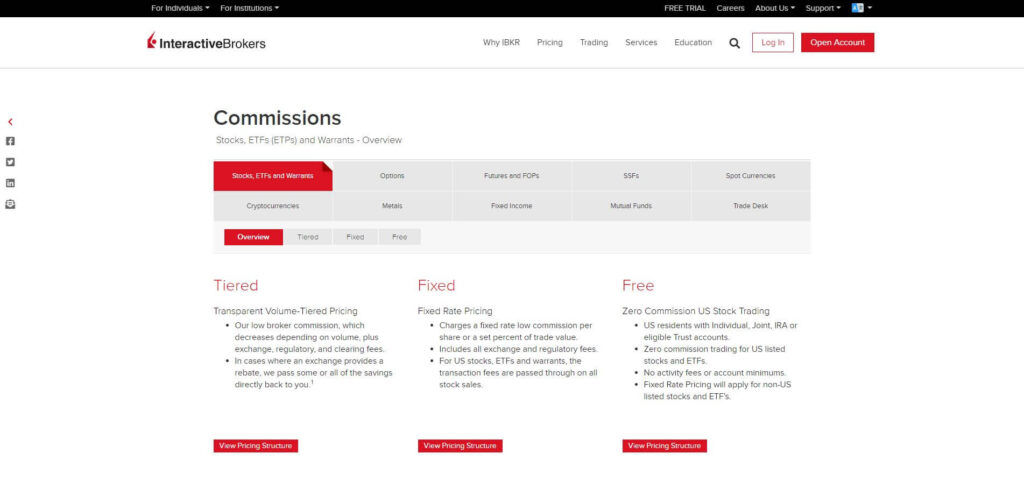Click the red Fixed heading
This screenshot has height=503, width=1024.
436,285
